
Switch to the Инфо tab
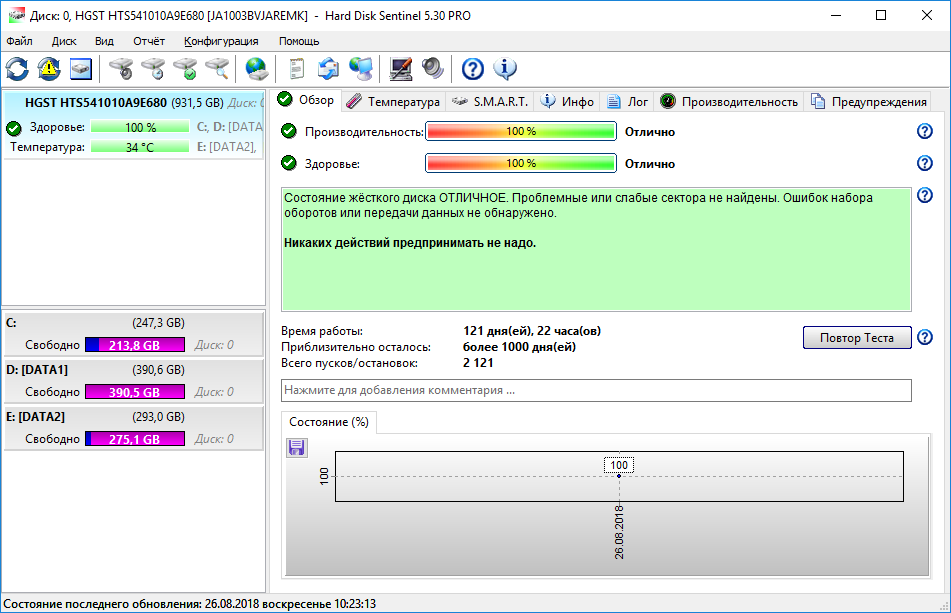[567, 102]
